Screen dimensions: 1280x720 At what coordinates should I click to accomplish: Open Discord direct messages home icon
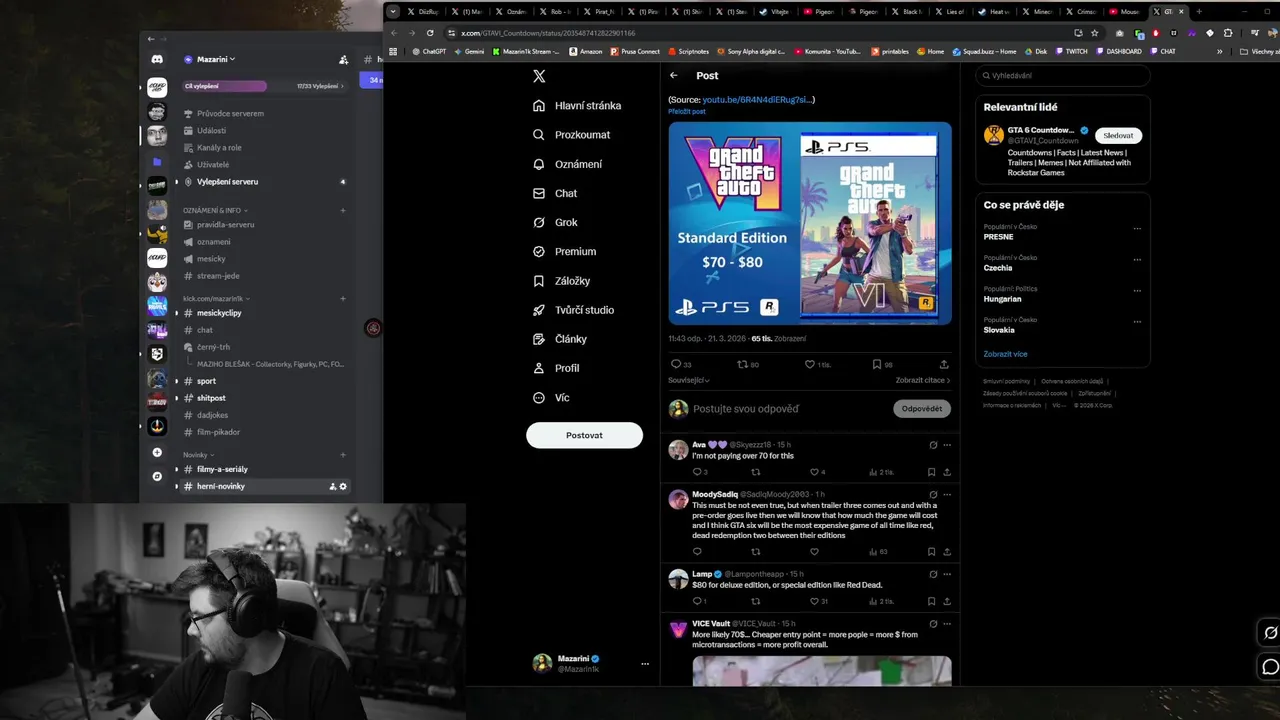(x=157, y=60)
